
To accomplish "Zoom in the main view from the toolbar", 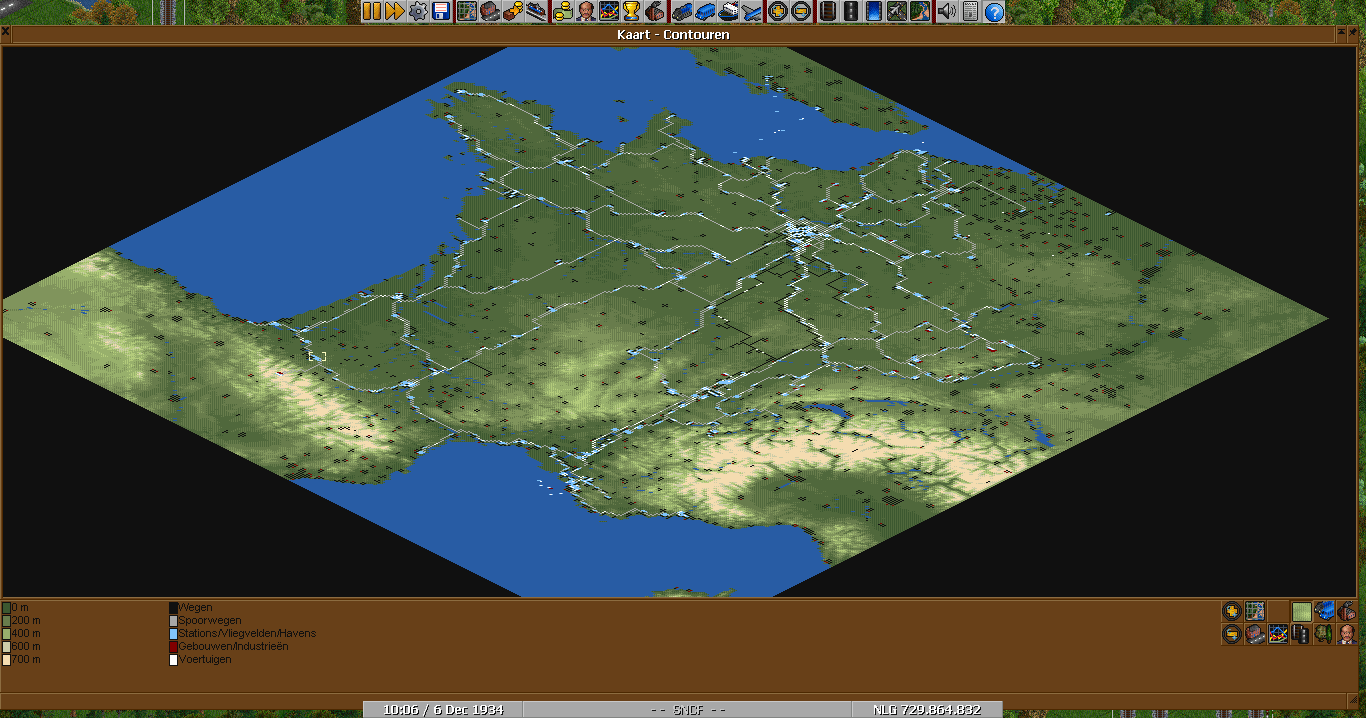I will coord(777,11).
